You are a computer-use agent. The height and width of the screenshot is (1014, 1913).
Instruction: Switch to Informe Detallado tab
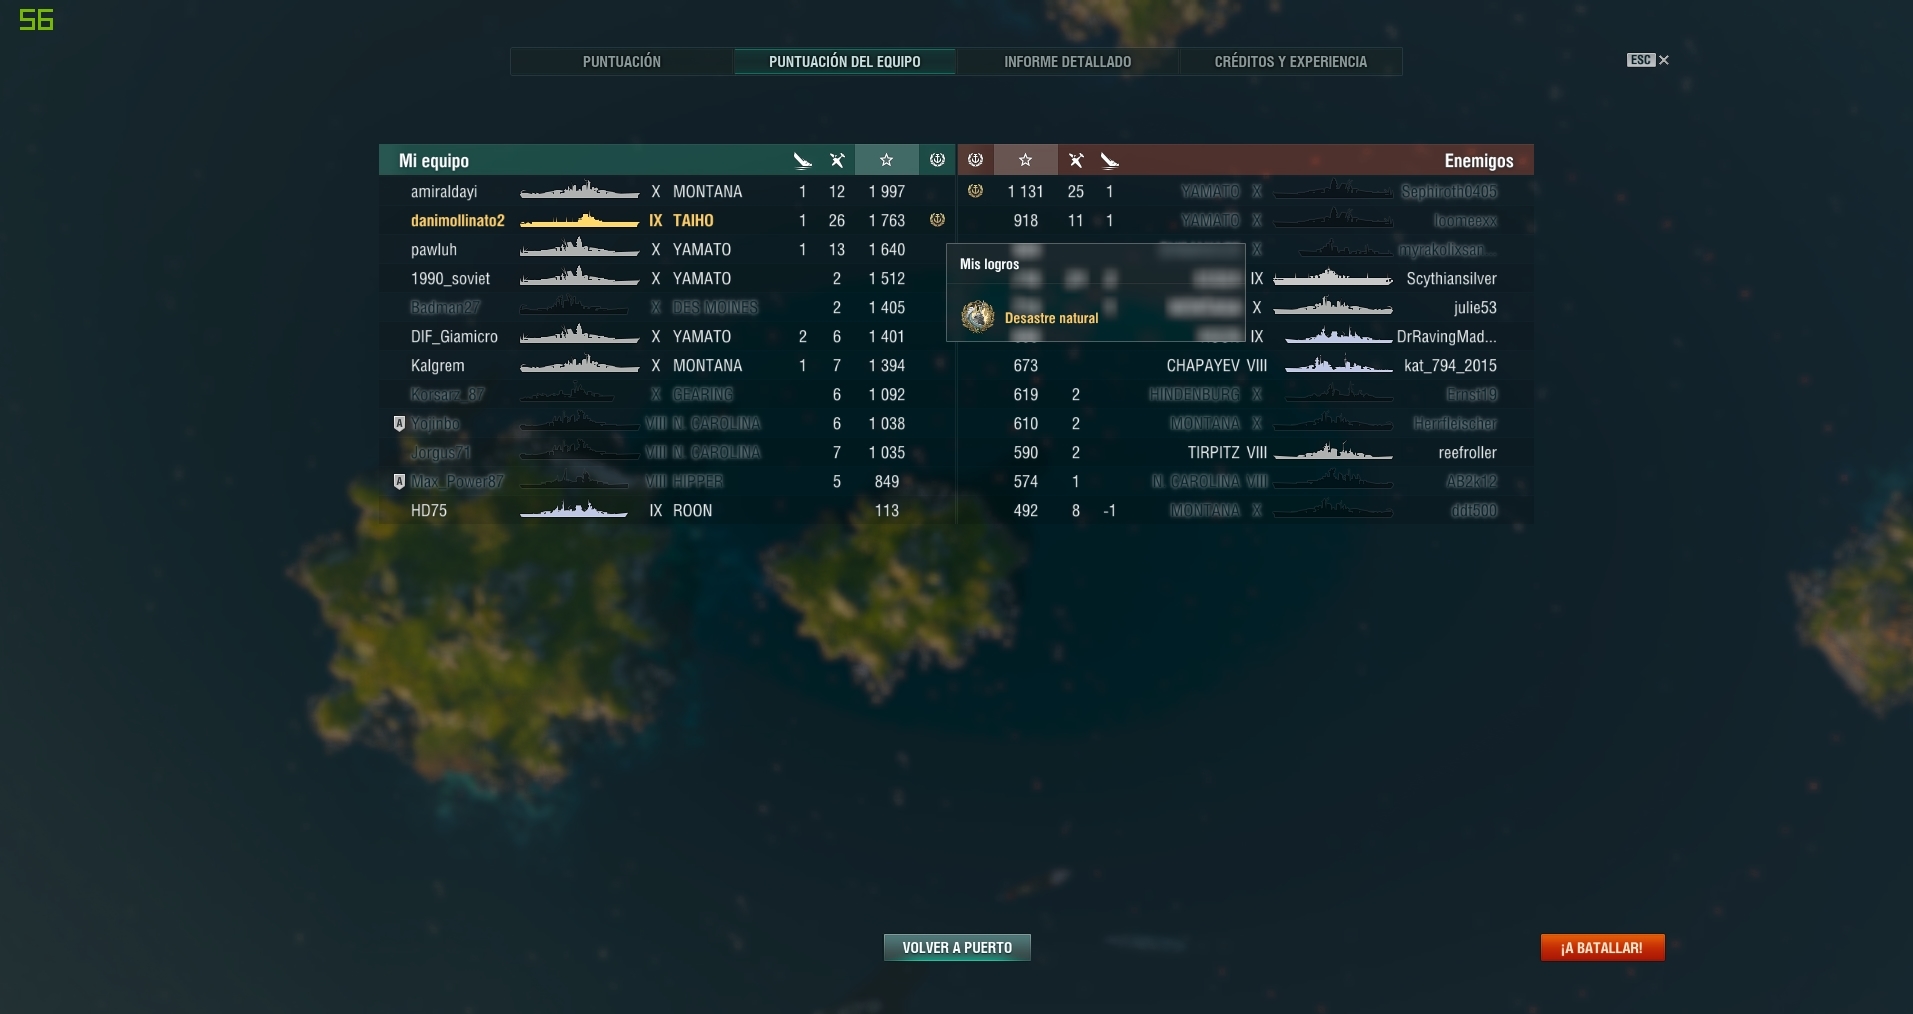[x=1068, y=61]
